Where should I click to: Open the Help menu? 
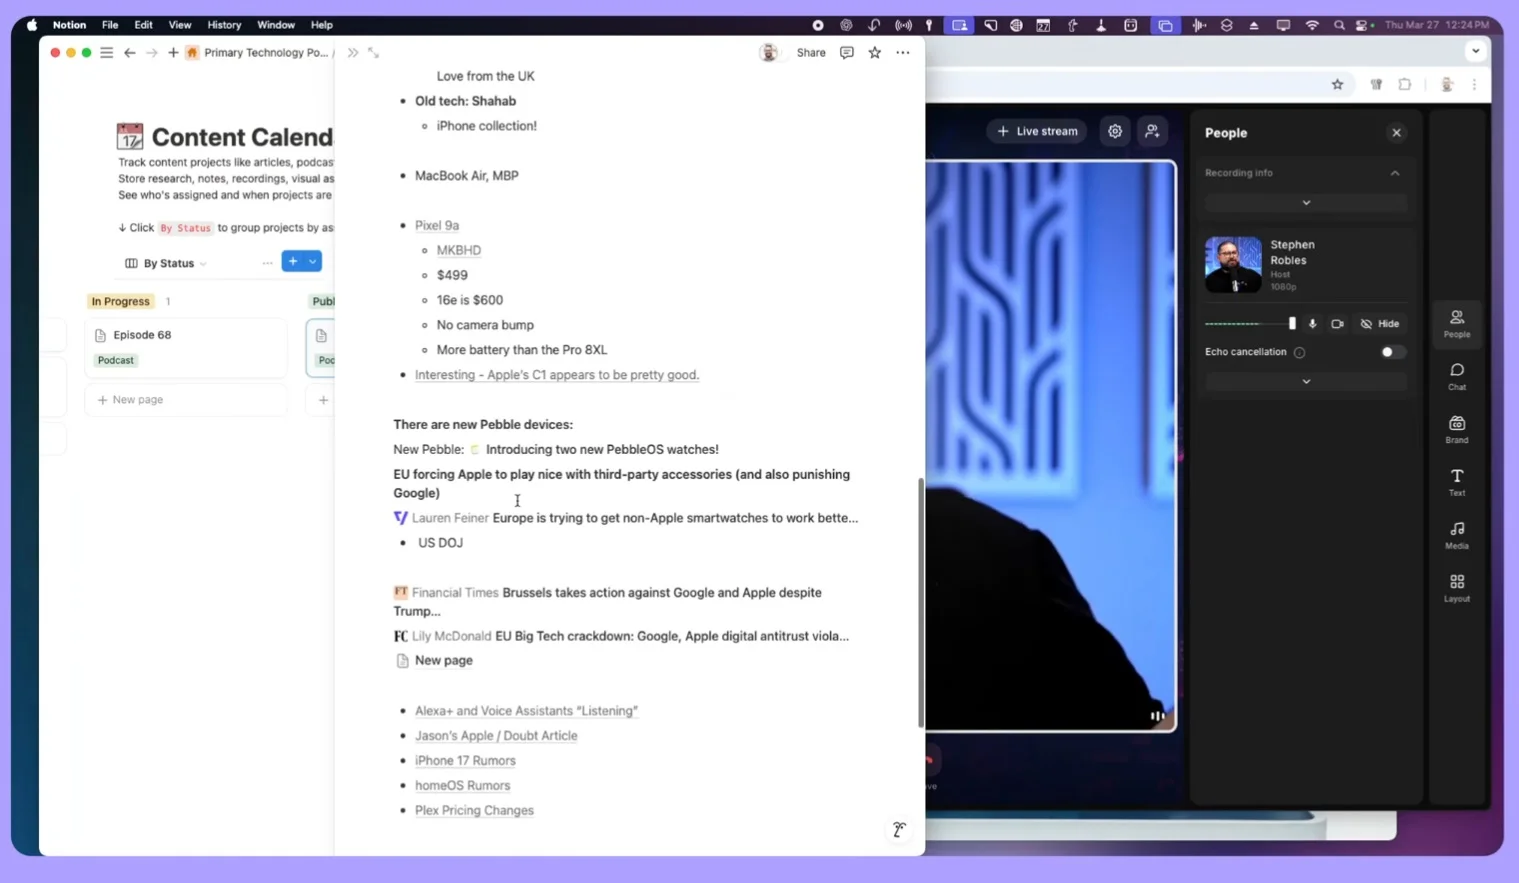322,25
